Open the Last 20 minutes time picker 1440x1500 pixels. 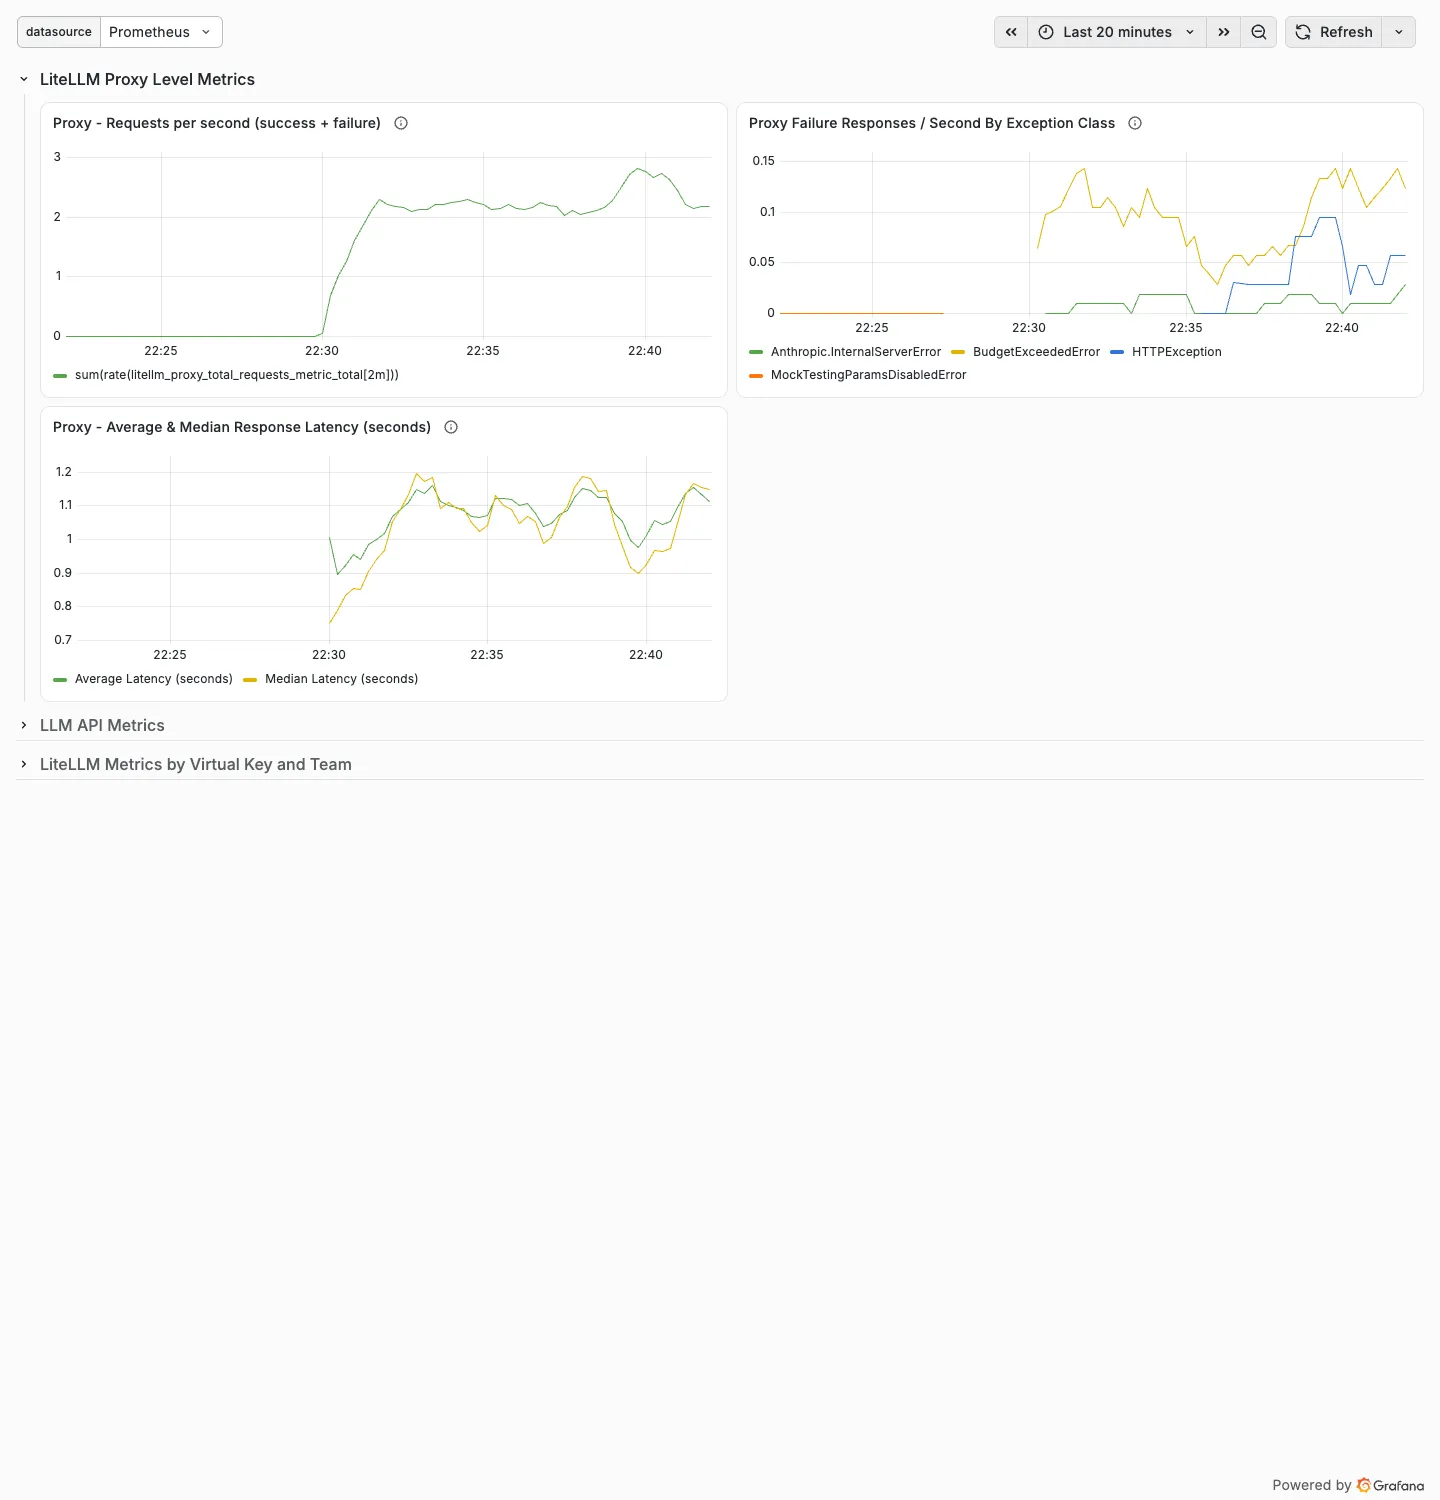[1117, 32]
